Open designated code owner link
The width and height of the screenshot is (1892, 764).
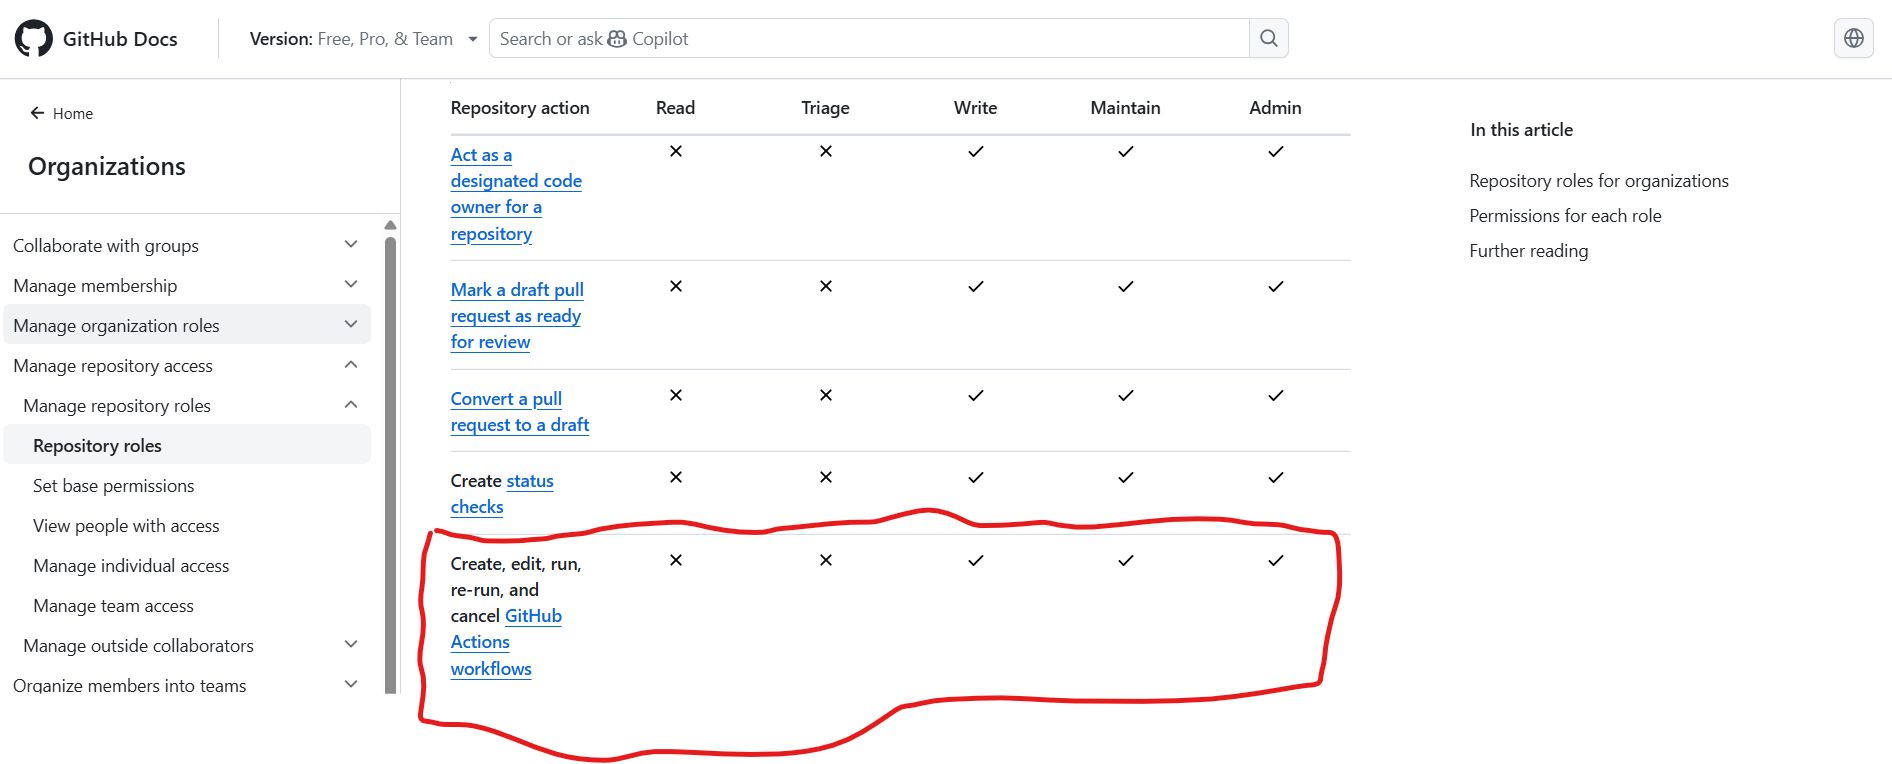pyautogui.click(x=516, y=194)
